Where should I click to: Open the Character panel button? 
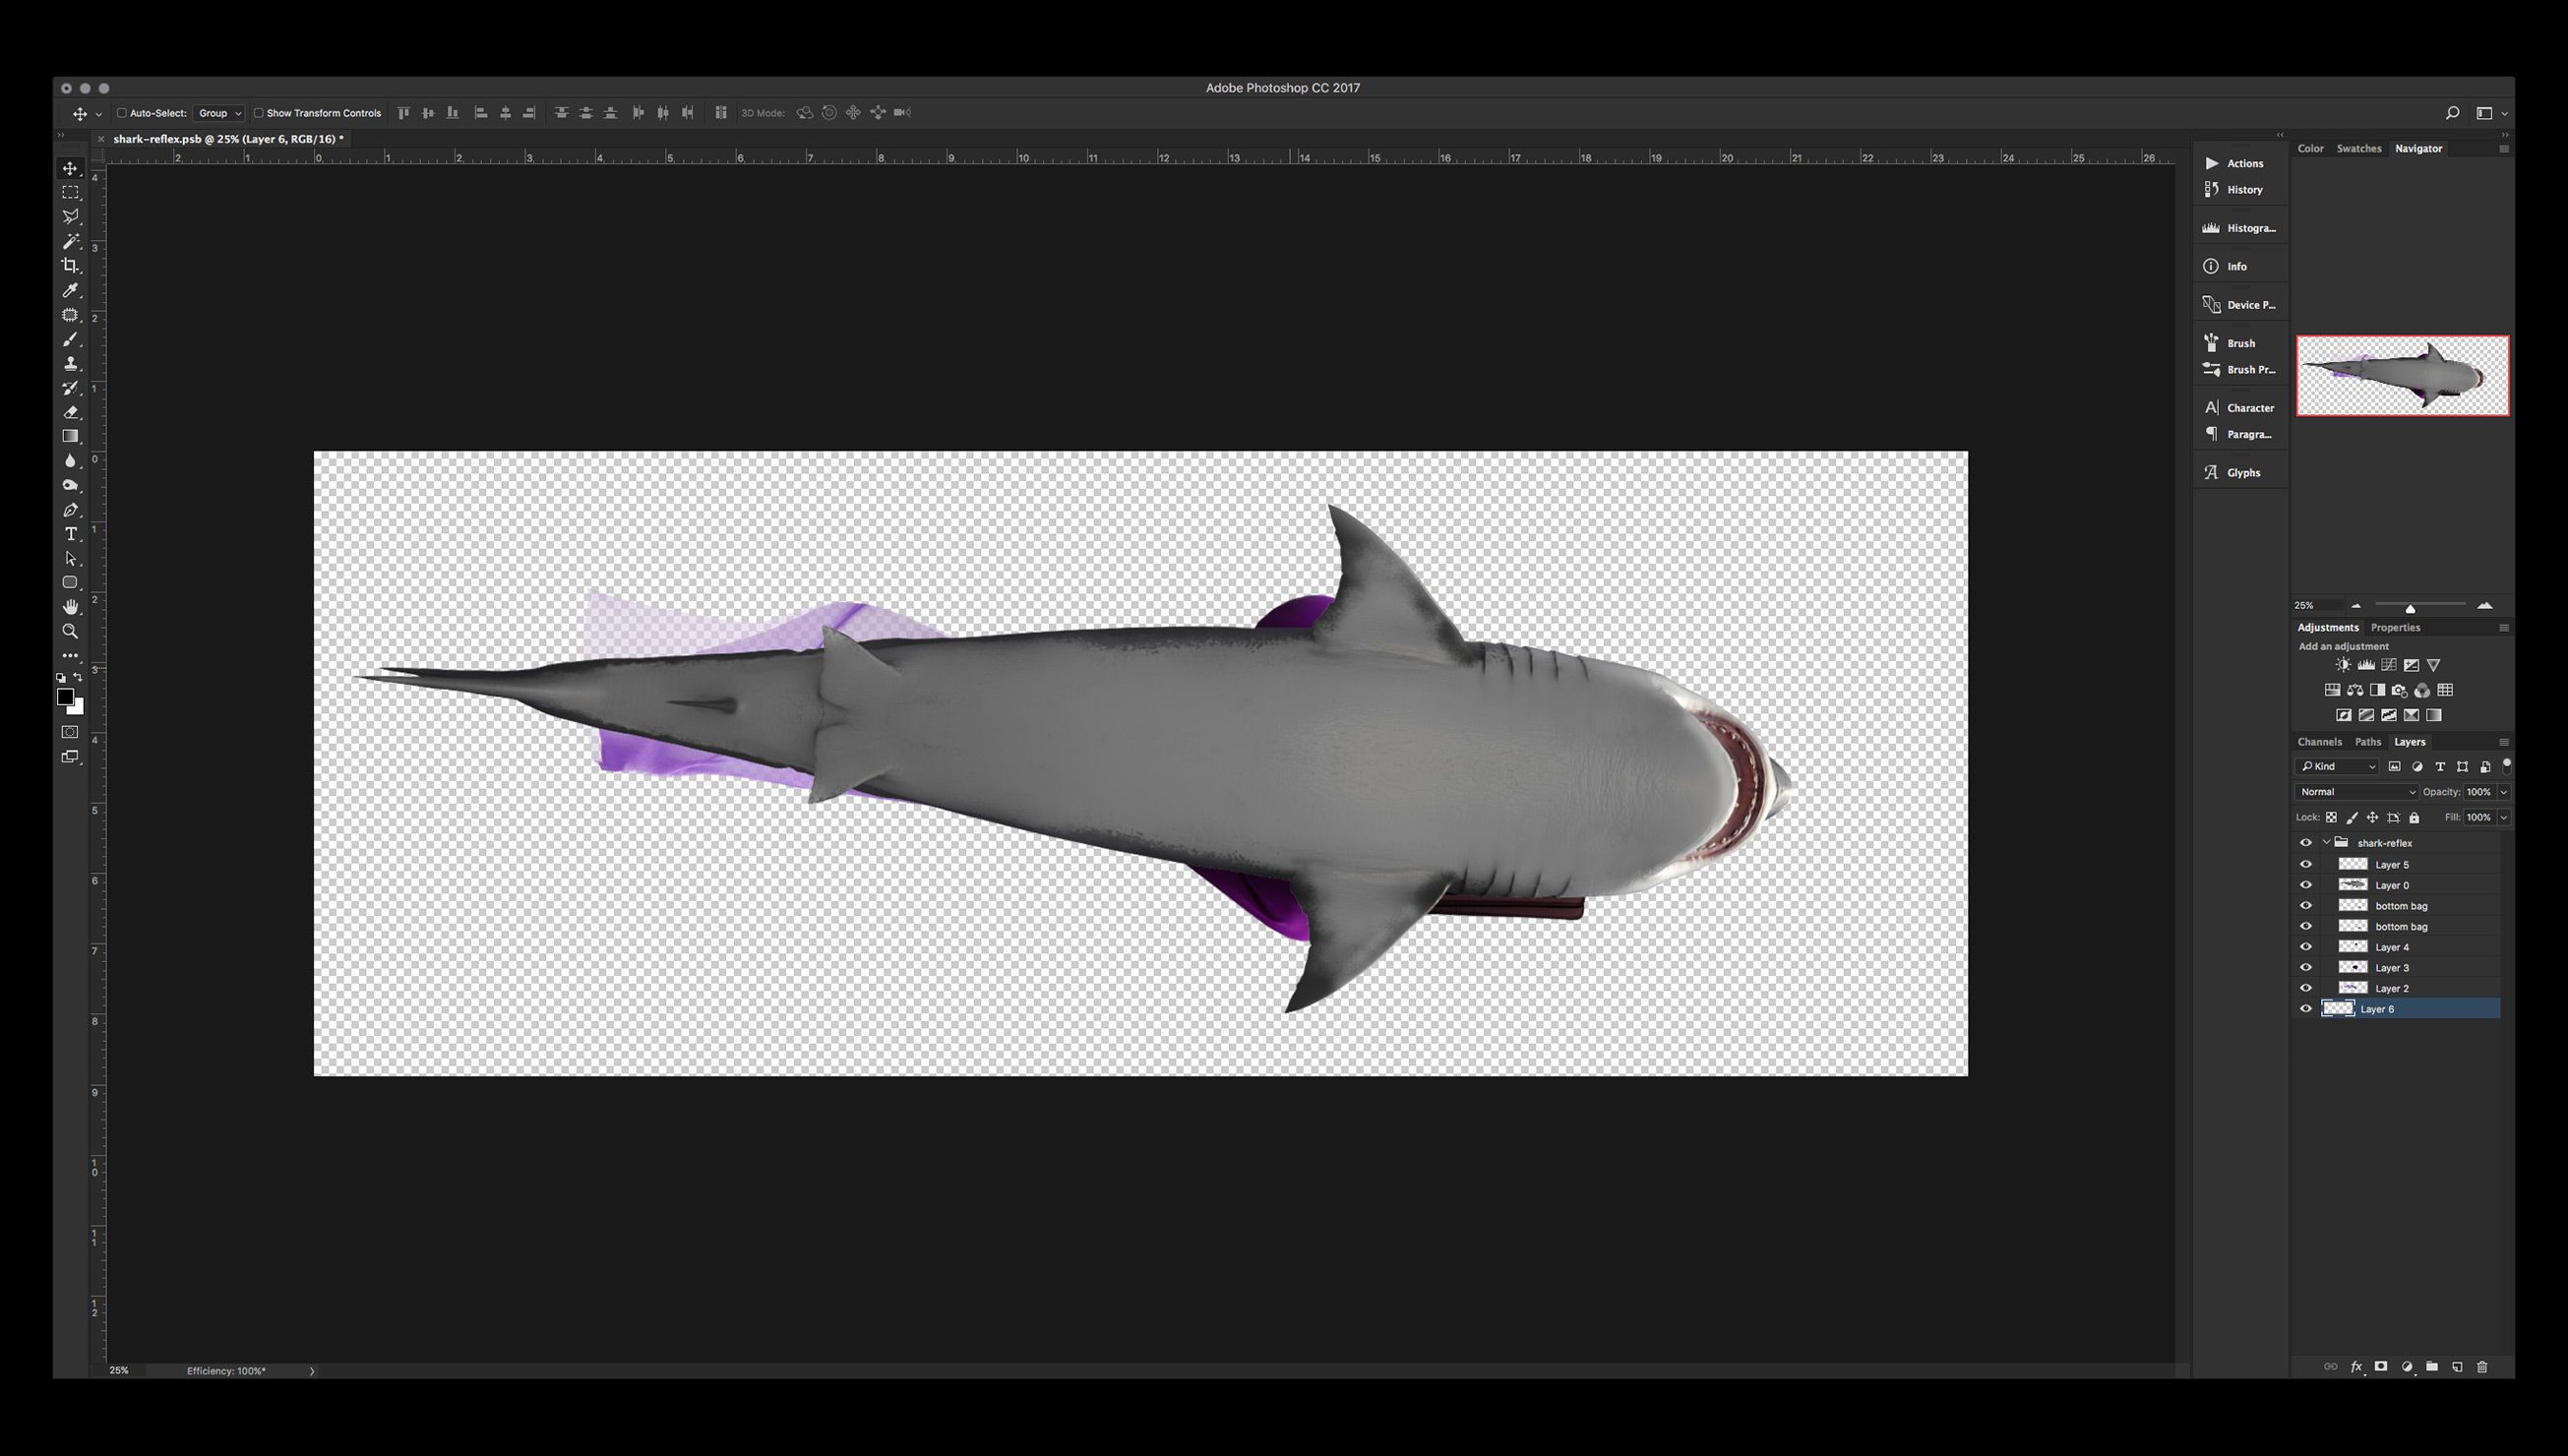point(2240,407)
